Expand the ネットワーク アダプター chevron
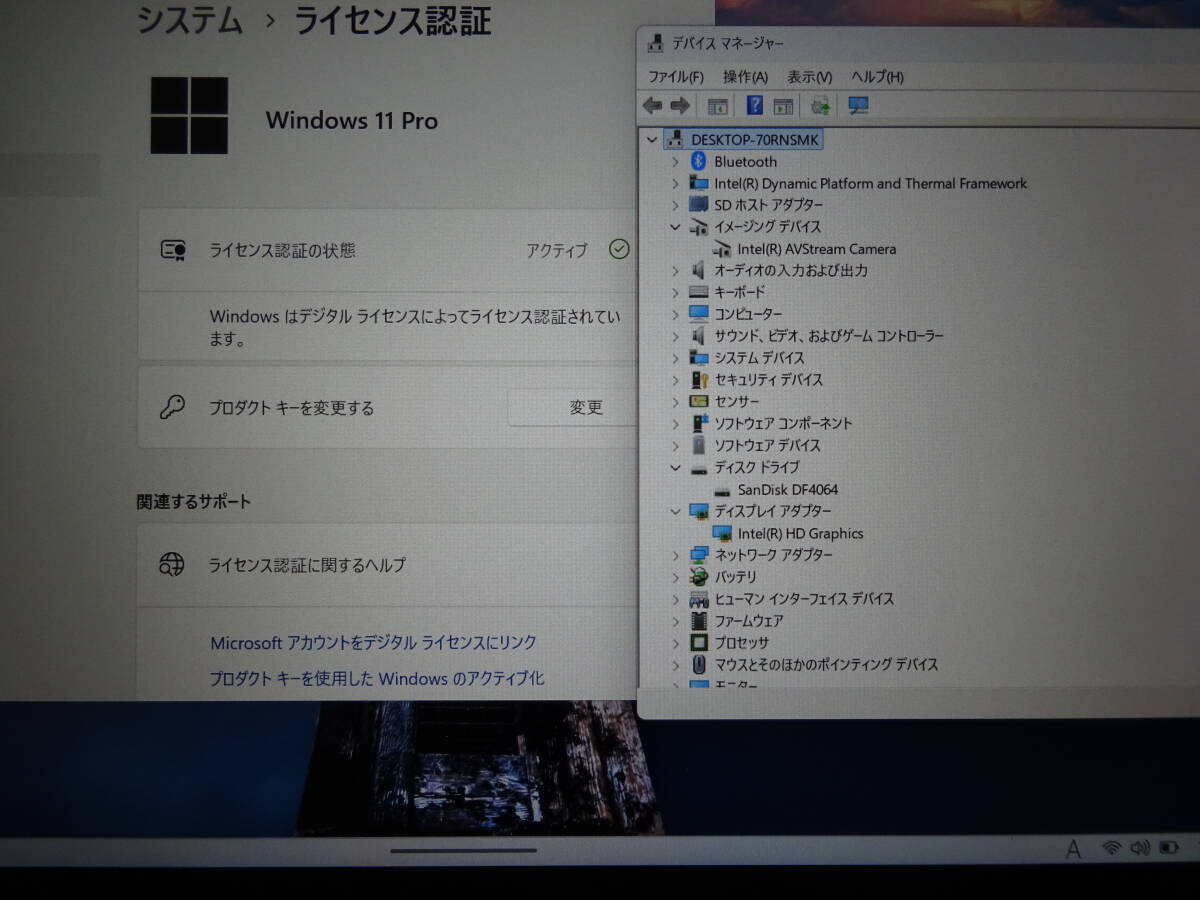 point(675,555)
